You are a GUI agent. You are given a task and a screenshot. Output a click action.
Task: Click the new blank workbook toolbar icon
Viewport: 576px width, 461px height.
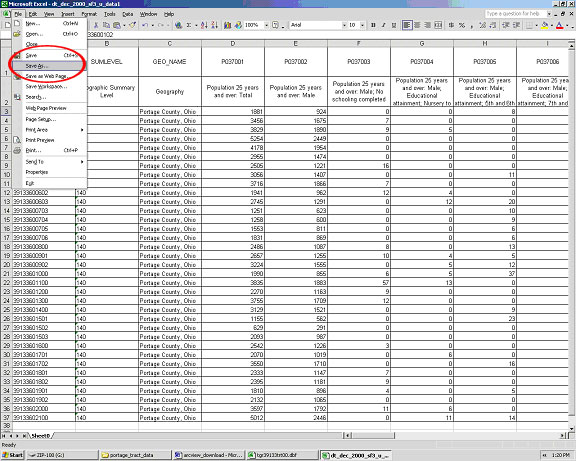pos(7,25)
